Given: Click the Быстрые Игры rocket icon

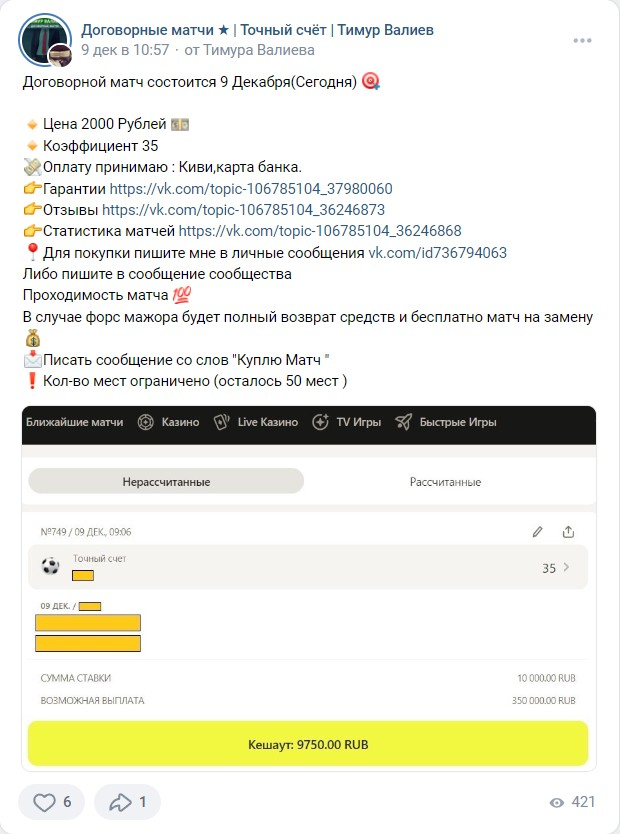Looking at the screenshot, I should point(403,422).
